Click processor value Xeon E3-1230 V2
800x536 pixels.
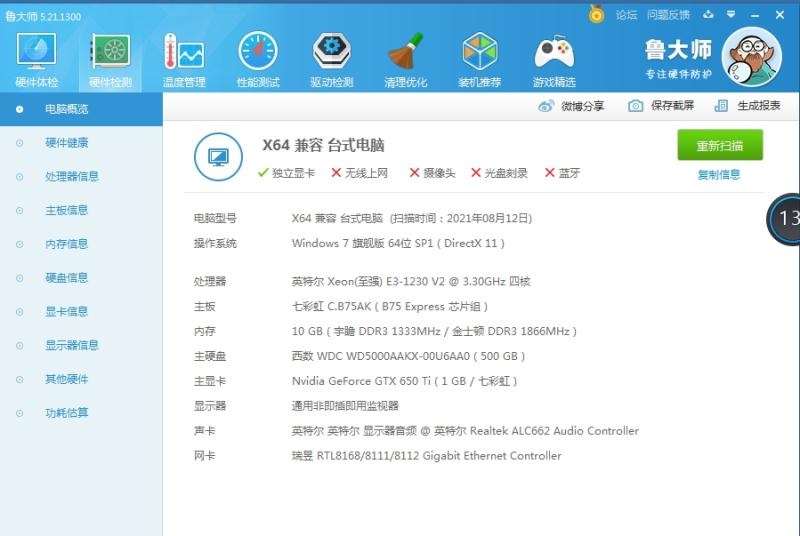click(411, 282)
